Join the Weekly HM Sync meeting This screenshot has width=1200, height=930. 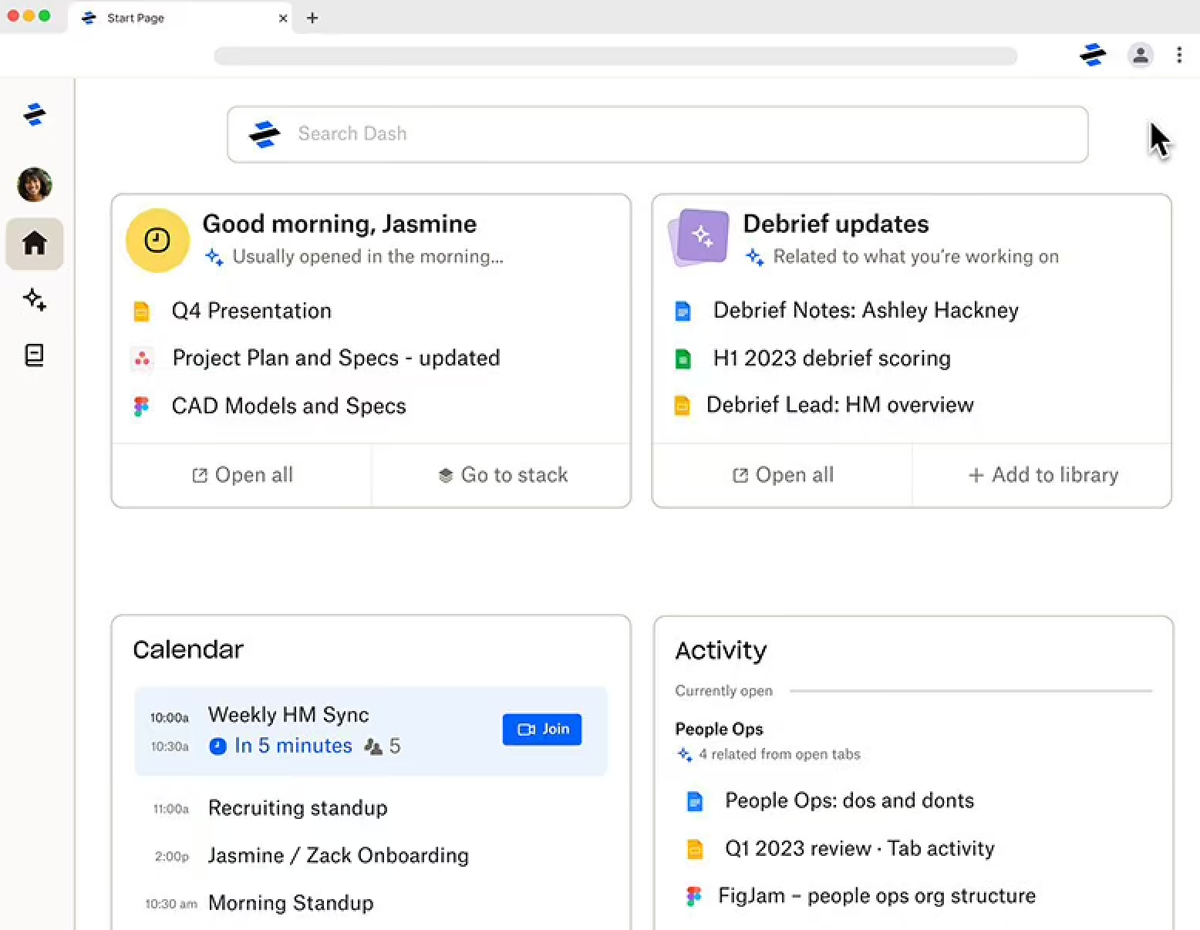542,729
